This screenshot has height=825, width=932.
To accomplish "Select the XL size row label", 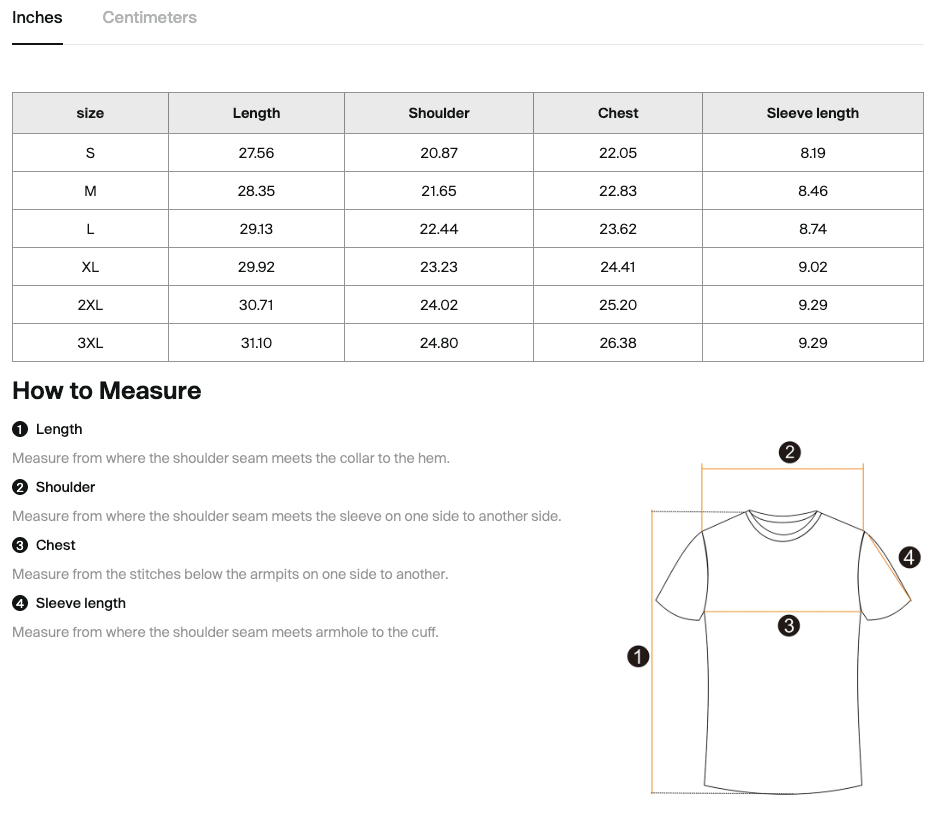I will click(x=90, y=267).
